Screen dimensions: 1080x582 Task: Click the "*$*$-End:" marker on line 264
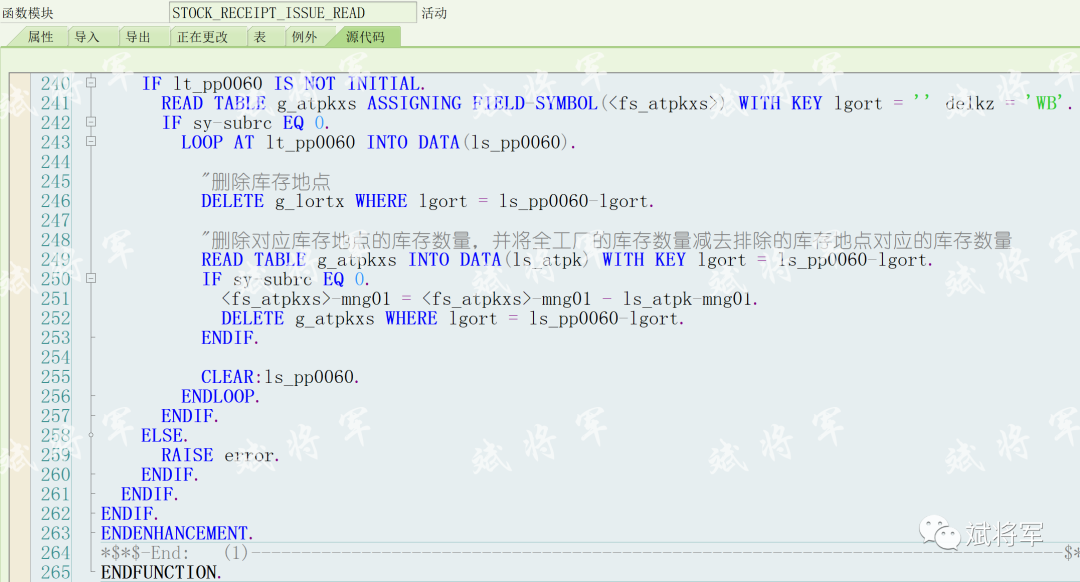coord(145,553)
